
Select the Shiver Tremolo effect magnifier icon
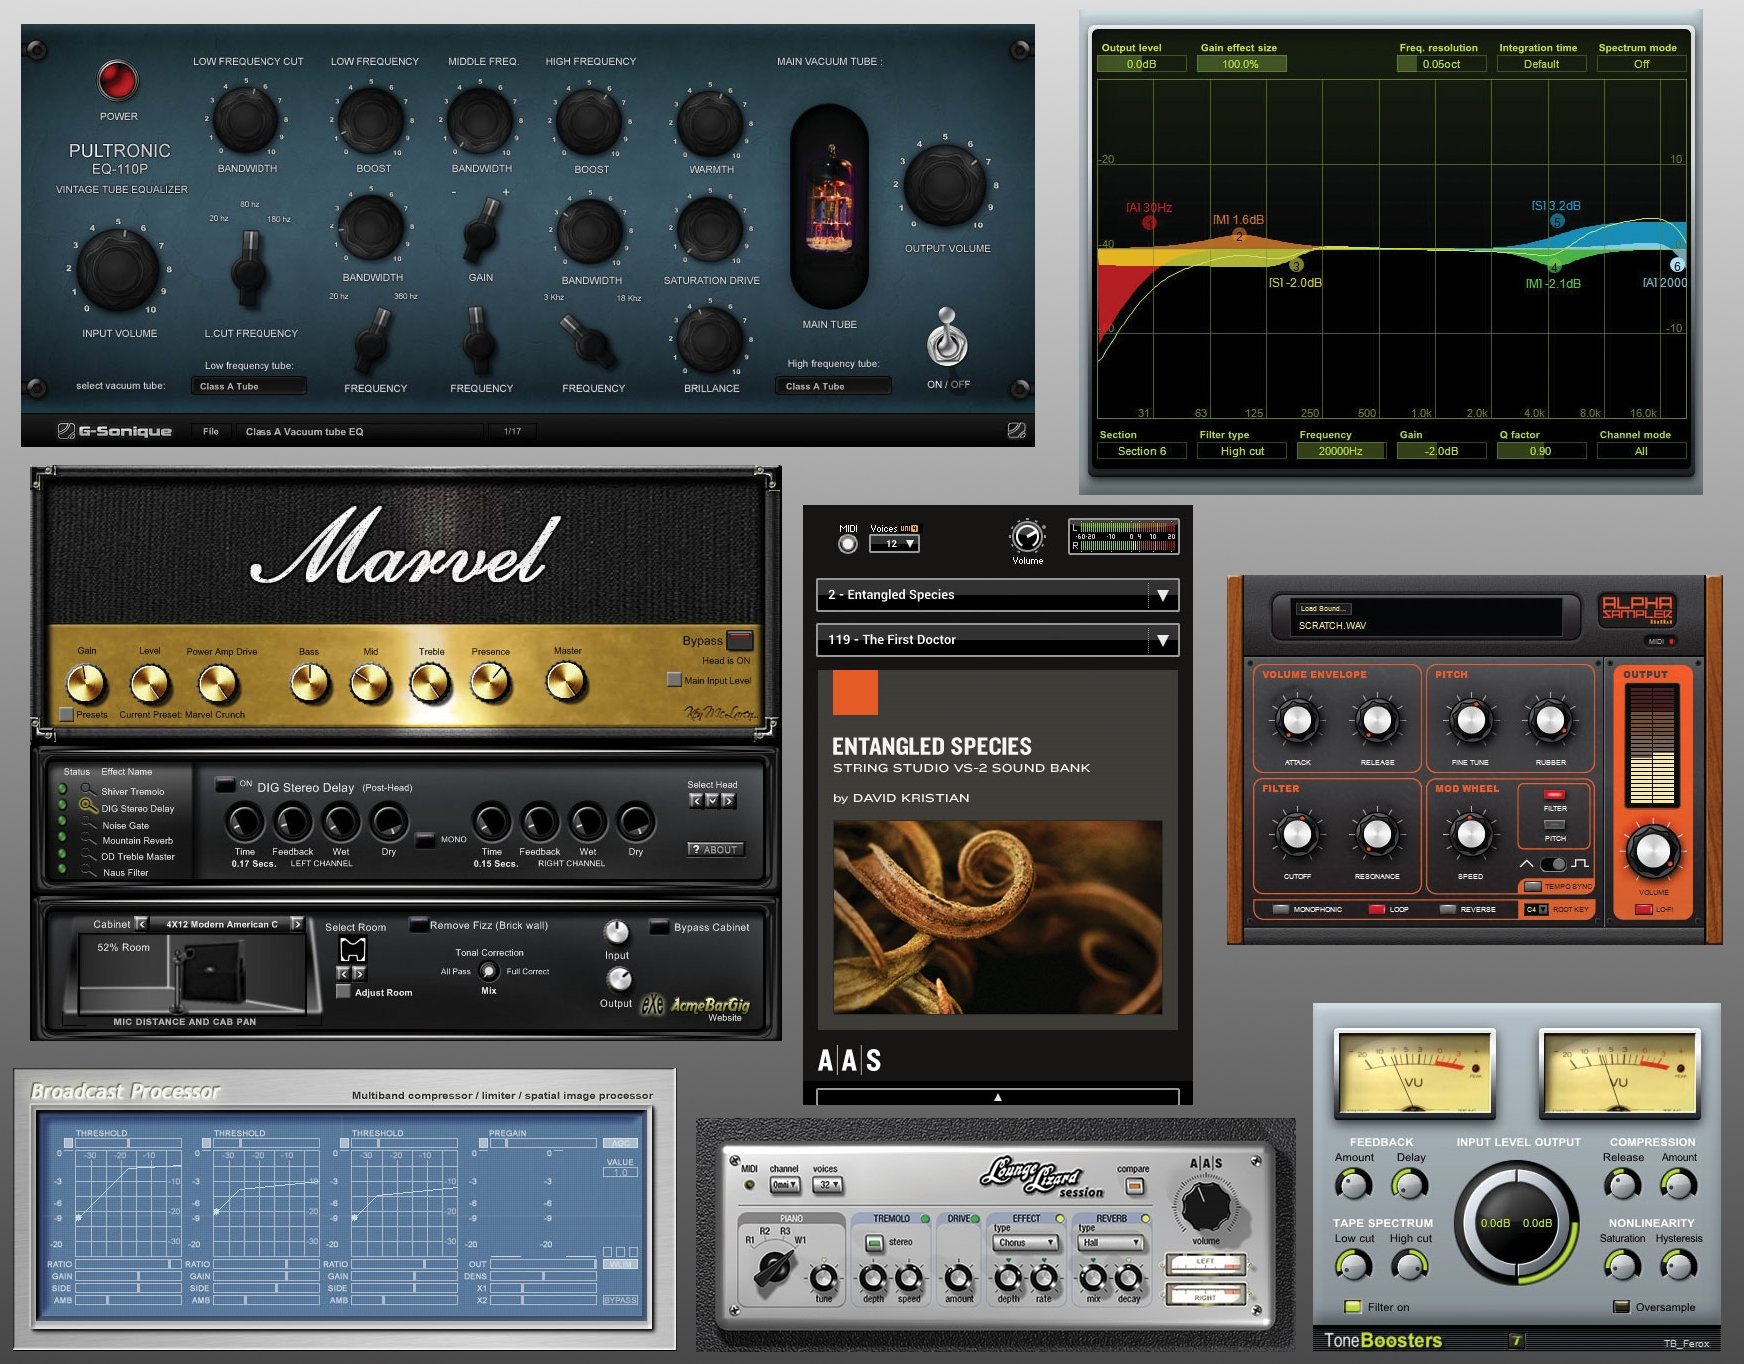click(87, 789)
